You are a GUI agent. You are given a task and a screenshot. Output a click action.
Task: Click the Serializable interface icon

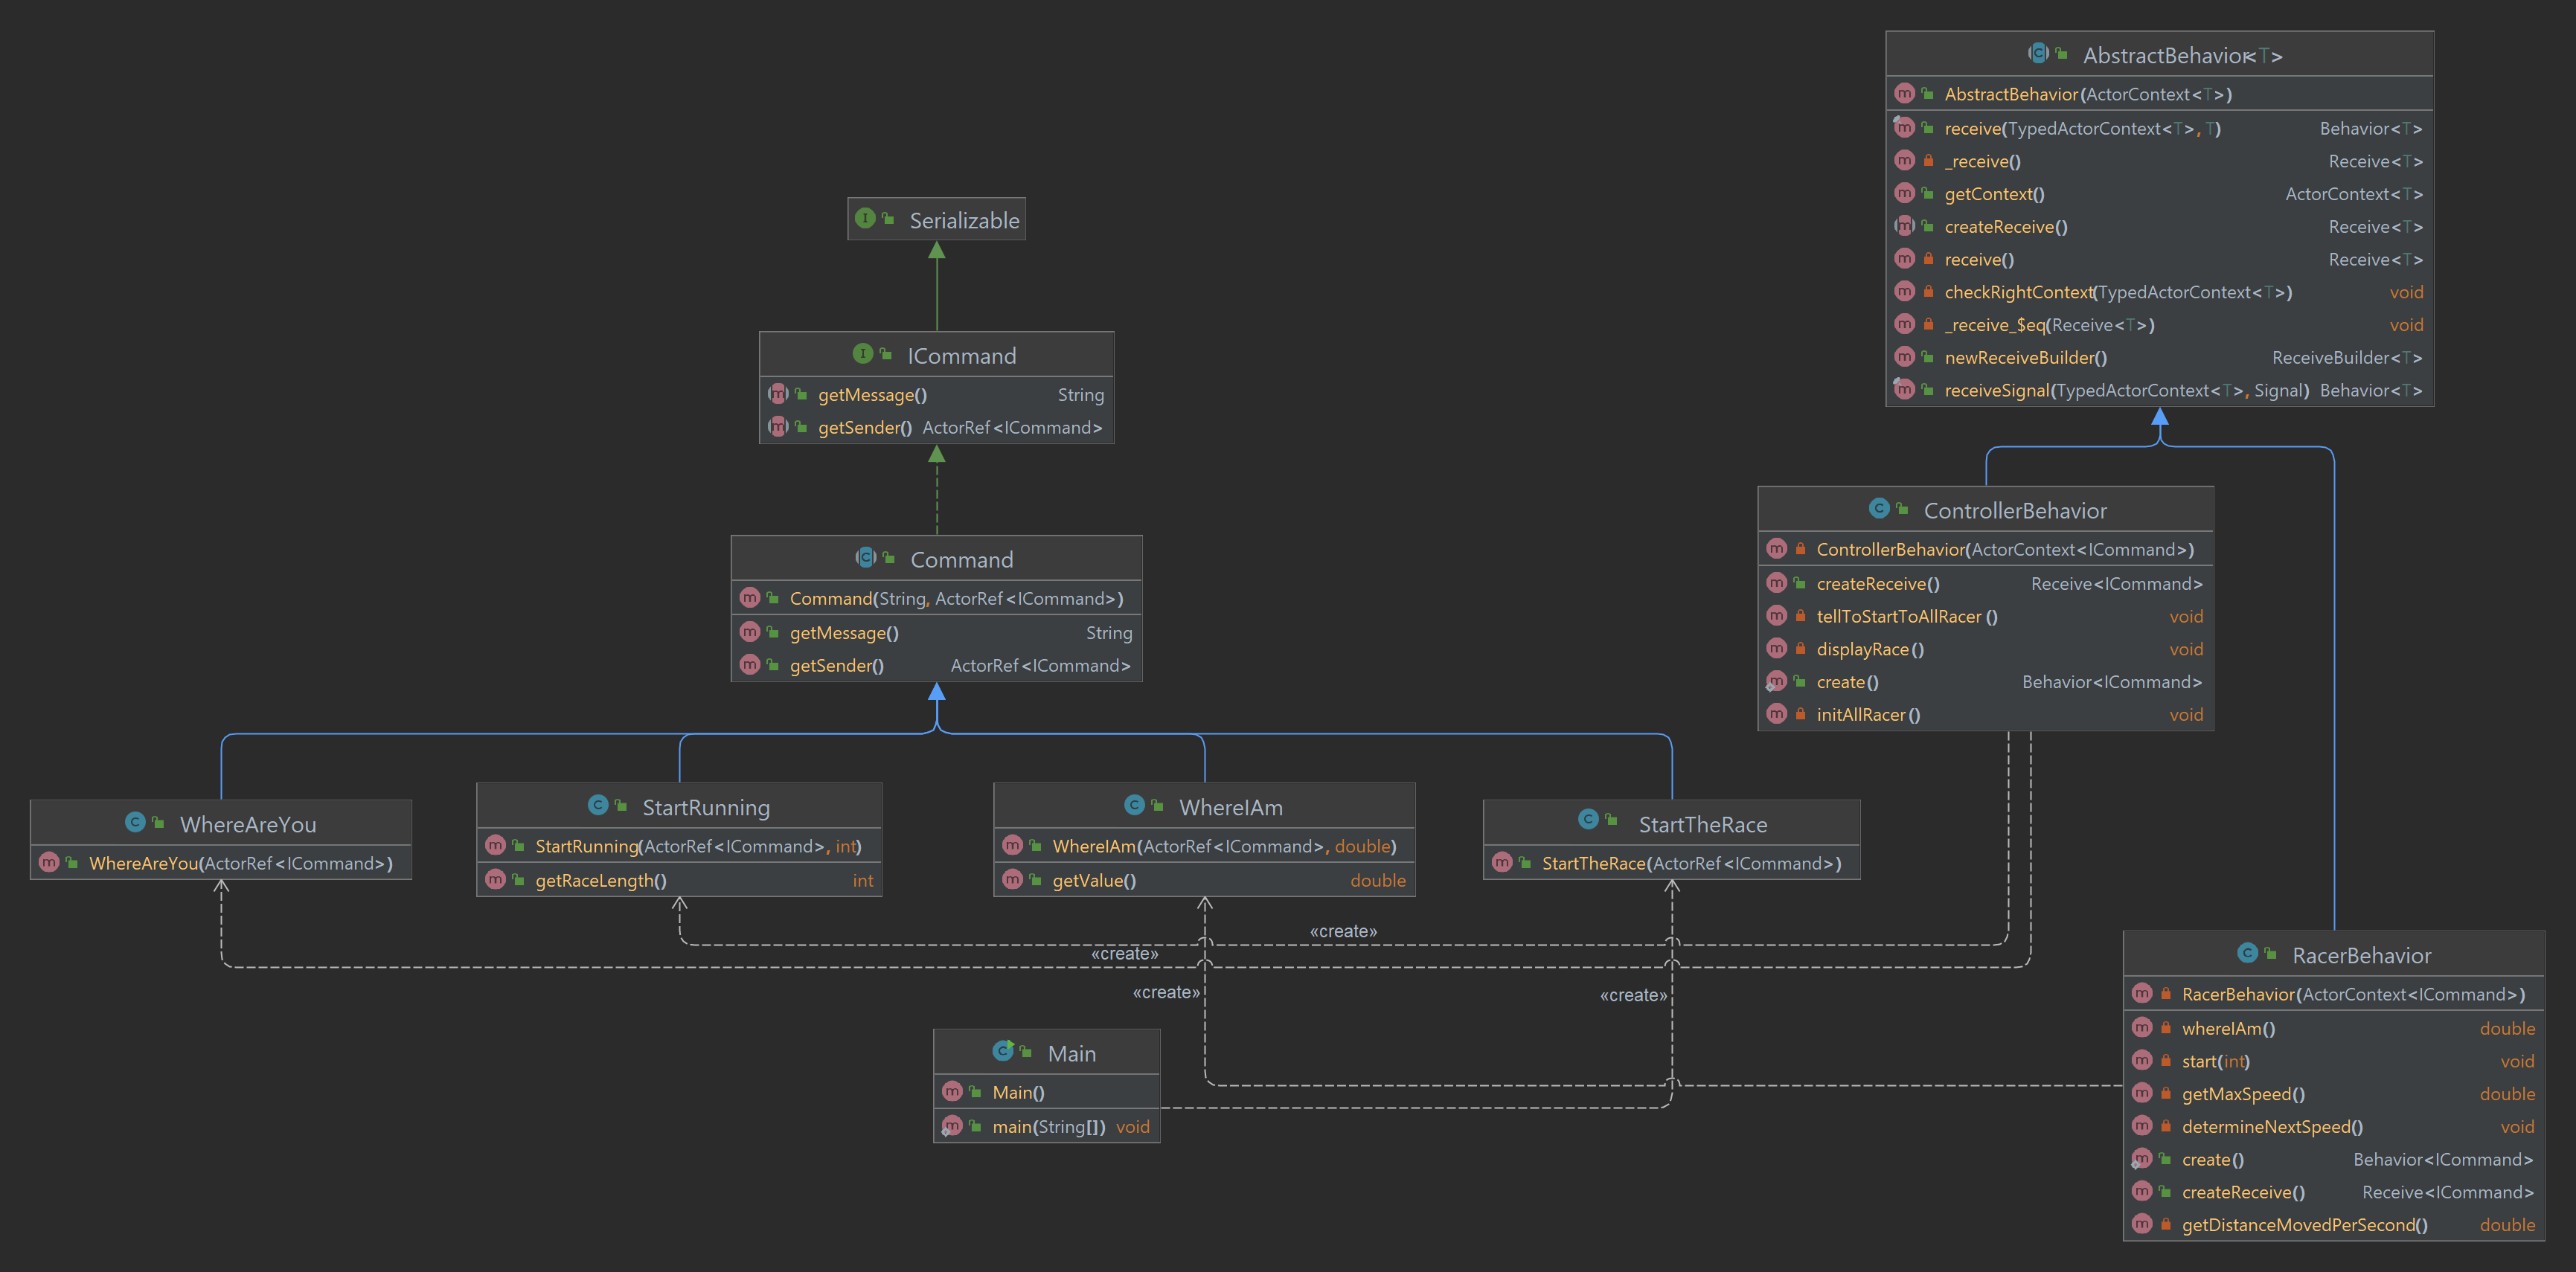tap(865, 218)
